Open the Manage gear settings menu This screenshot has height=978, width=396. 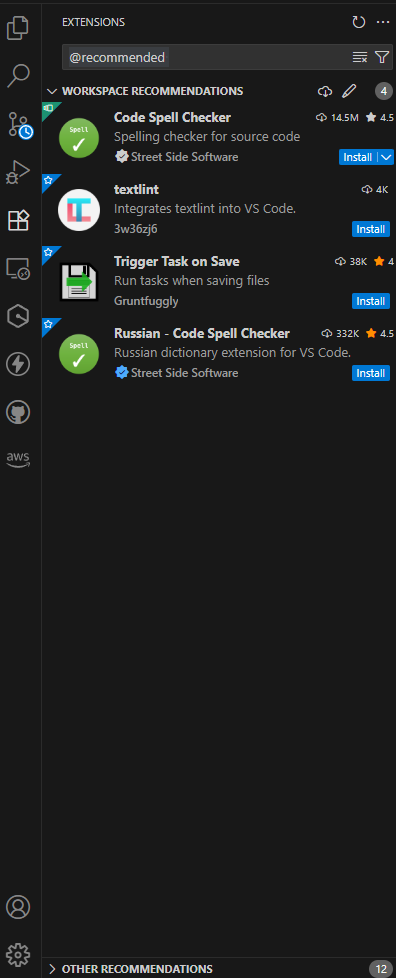(18, 954)
